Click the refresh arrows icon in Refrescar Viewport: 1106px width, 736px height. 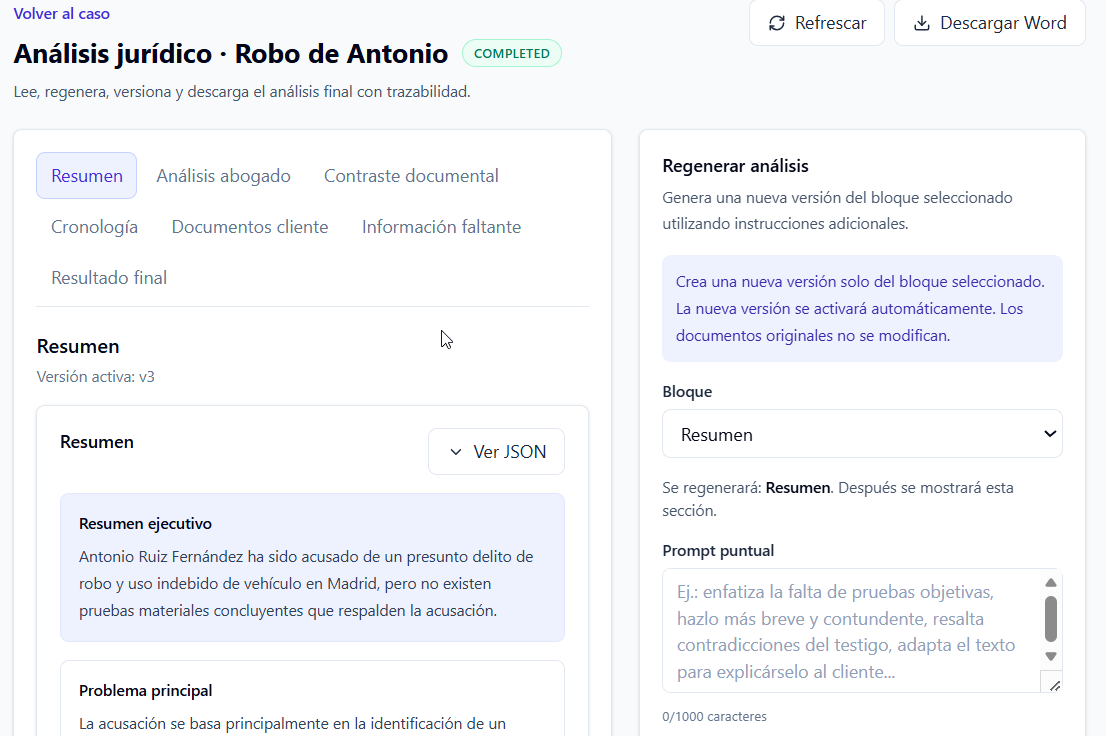point(777,23)
